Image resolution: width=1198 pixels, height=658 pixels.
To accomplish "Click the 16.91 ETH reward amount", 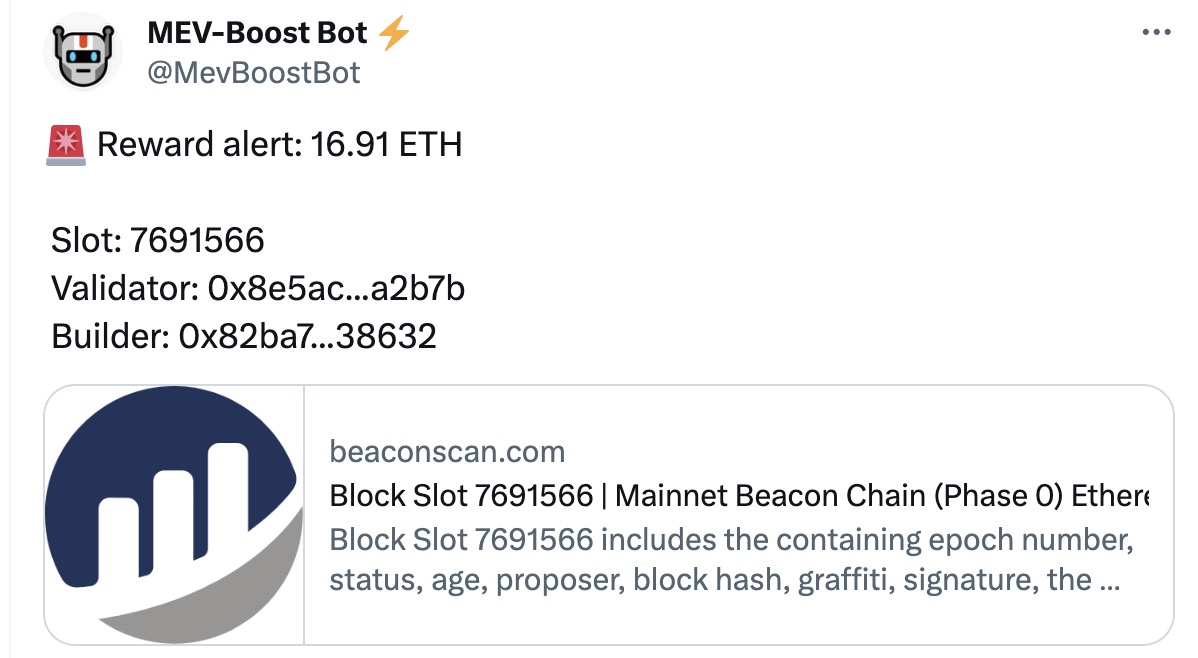I will [x=386, y=145].
